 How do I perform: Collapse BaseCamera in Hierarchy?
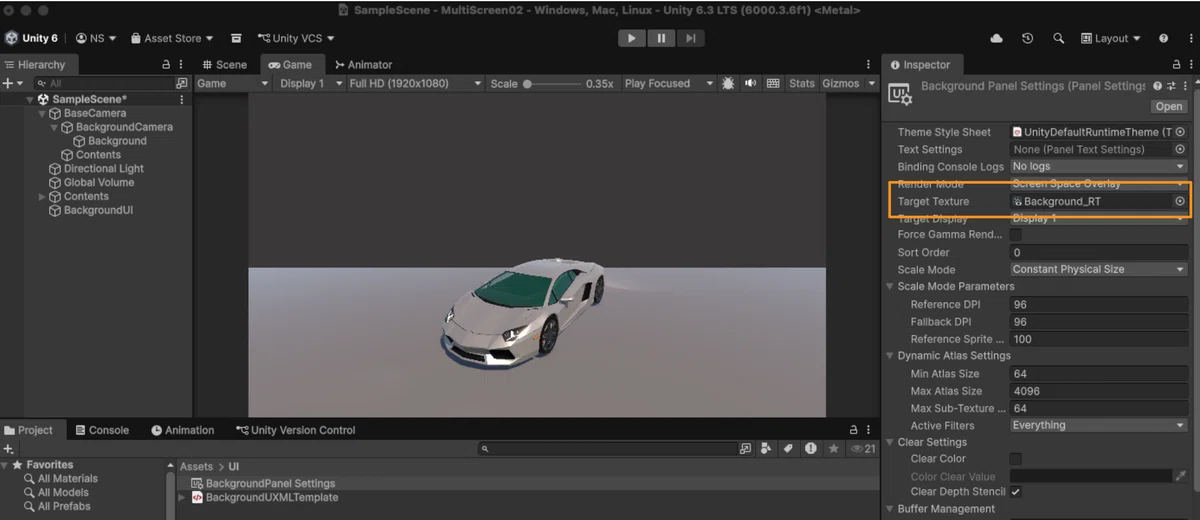43,114
